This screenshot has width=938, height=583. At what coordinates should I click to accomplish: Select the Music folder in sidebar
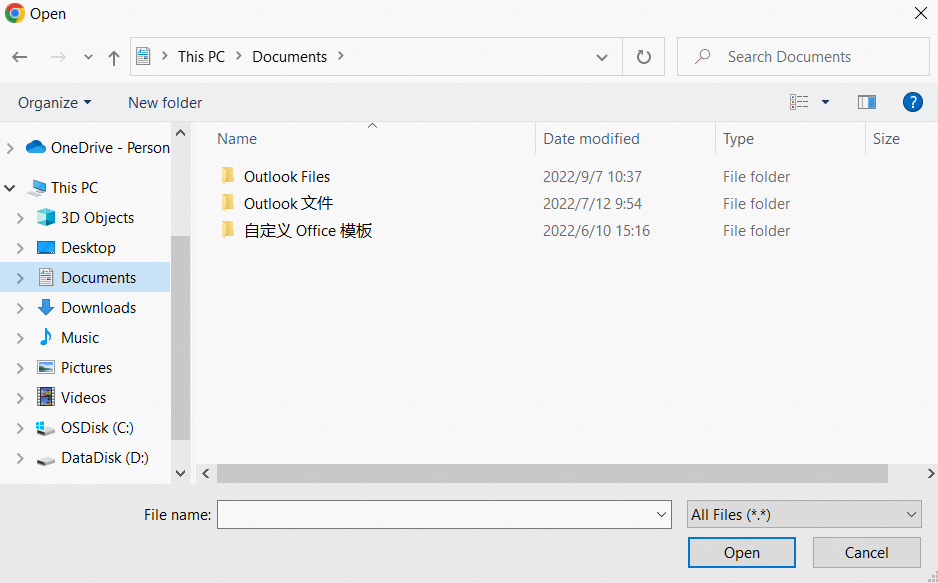point(80,338)
